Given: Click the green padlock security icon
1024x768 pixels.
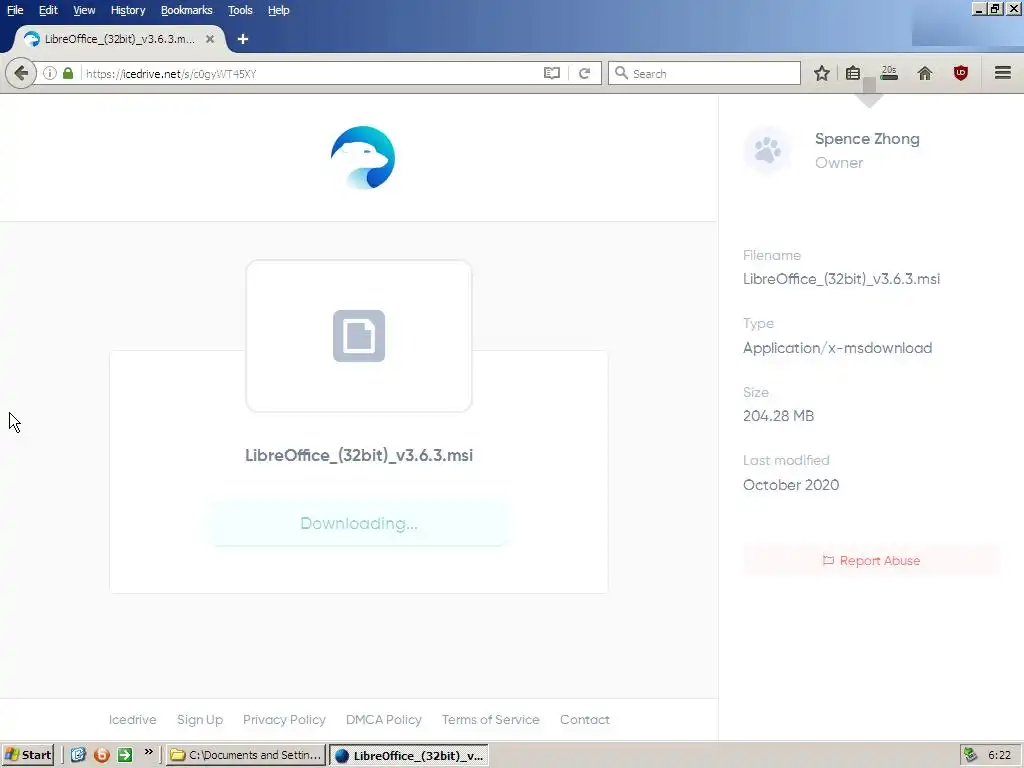Looking at the screenshot, I should tap(68, 73).
